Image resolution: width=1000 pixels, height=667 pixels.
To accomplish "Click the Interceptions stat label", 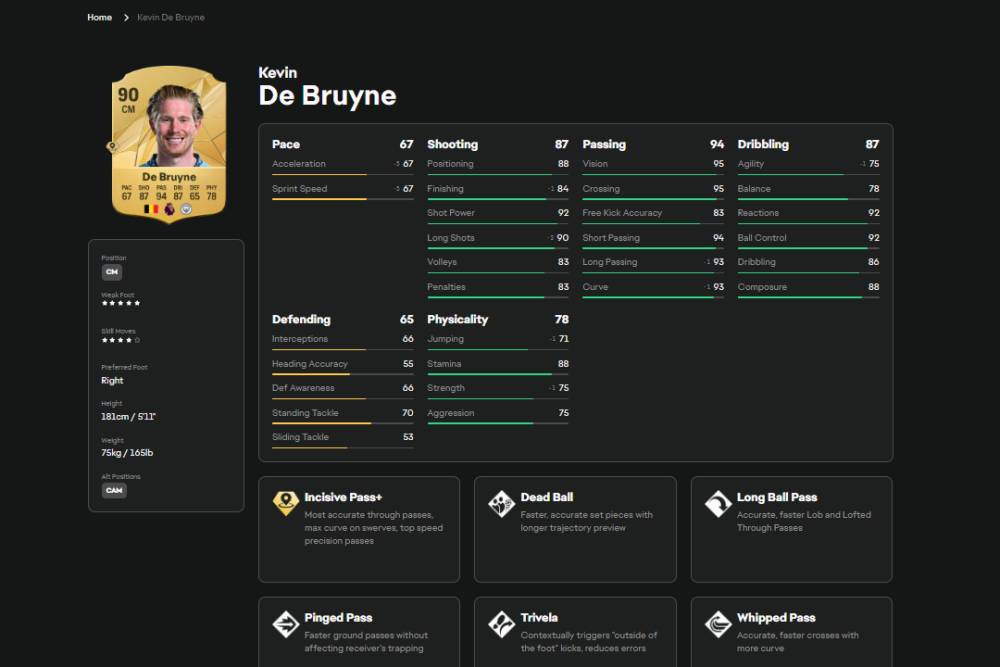I will (x=300, y=339).
